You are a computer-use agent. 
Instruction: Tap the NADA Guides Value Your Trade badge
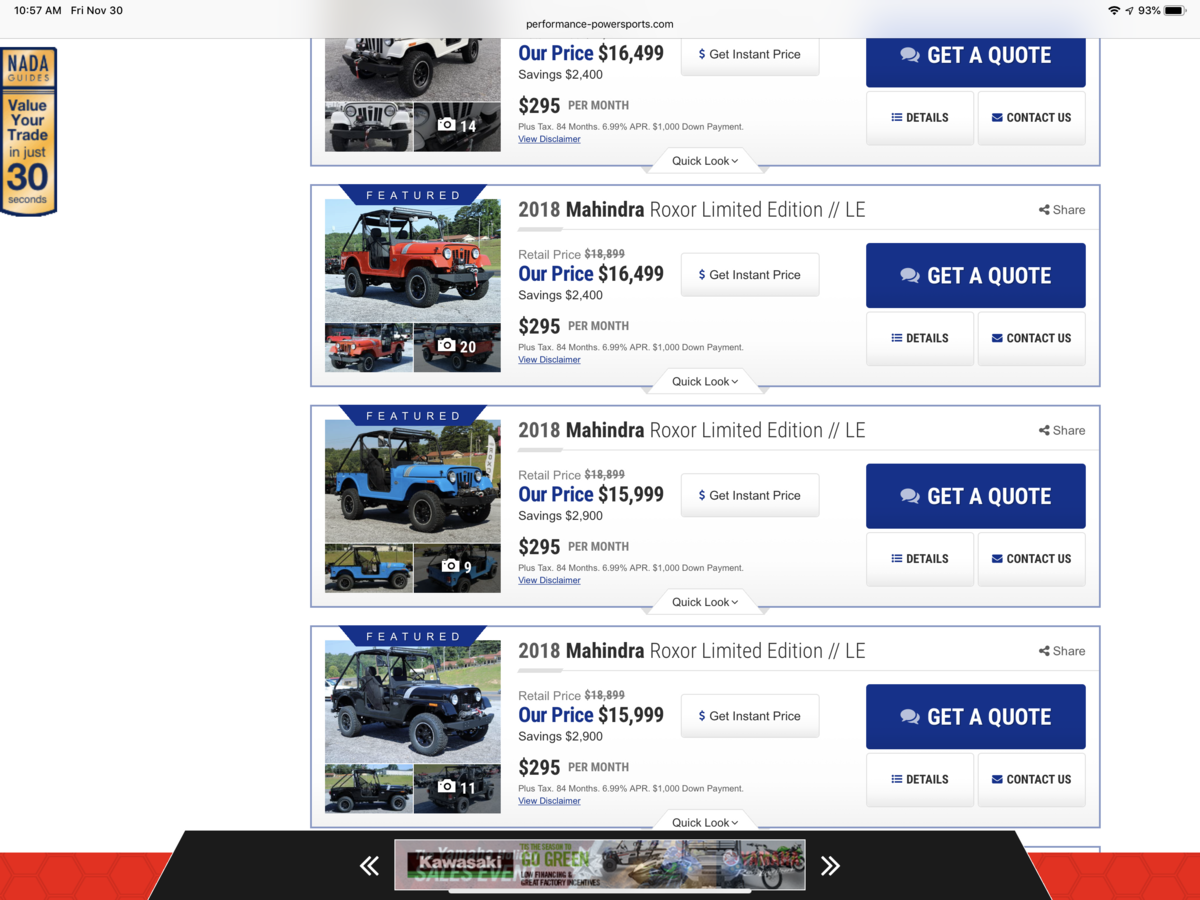point(28,131)
